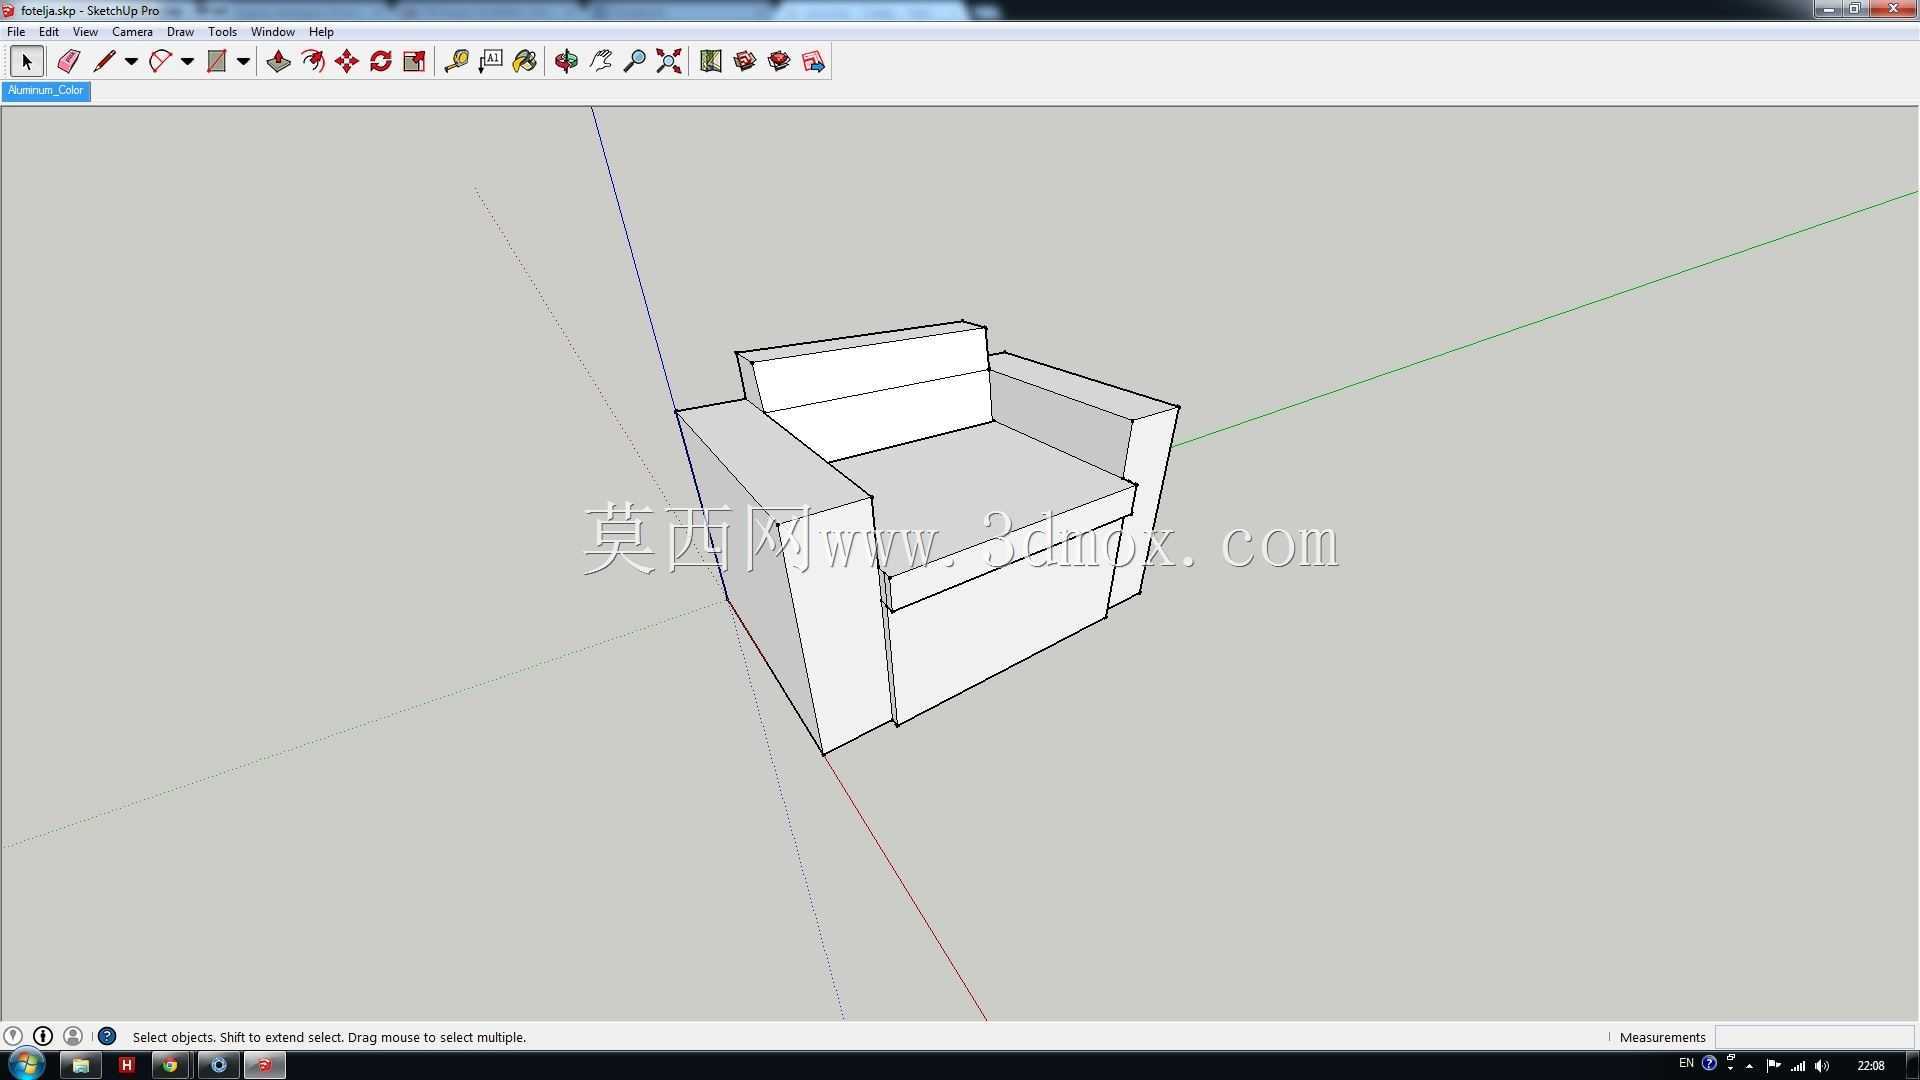The width and height of the screenshot is (1920, 1080).
Task: Click the blue help tray icon
Action: (1709, 1063)
